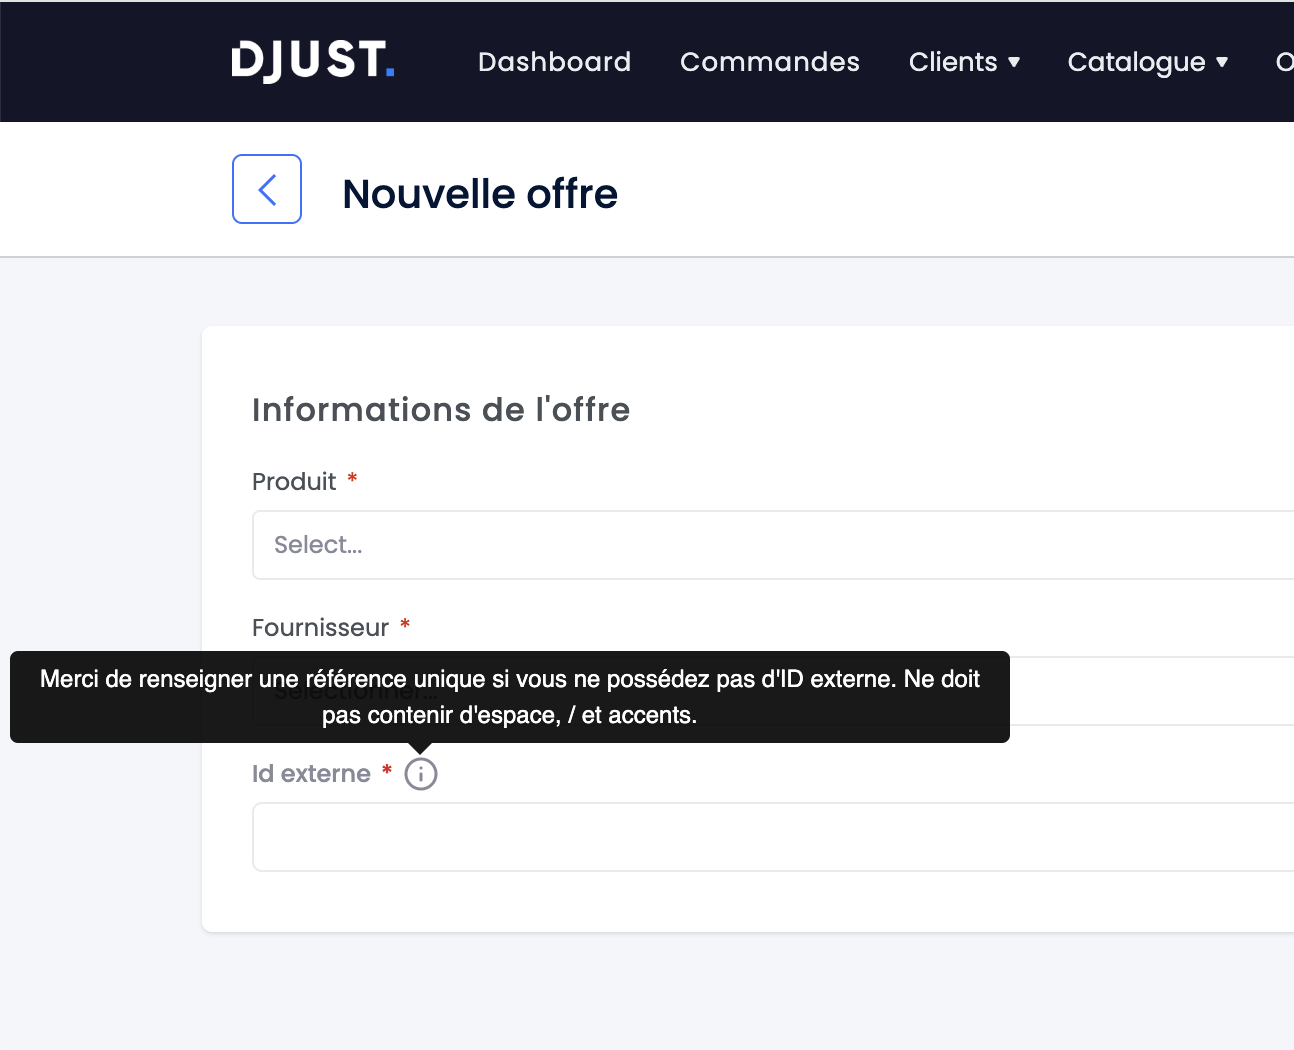Expand the Catalogue dropdown menu
Viewport: 1294px width, 1050px height.
pos(1148,62)
